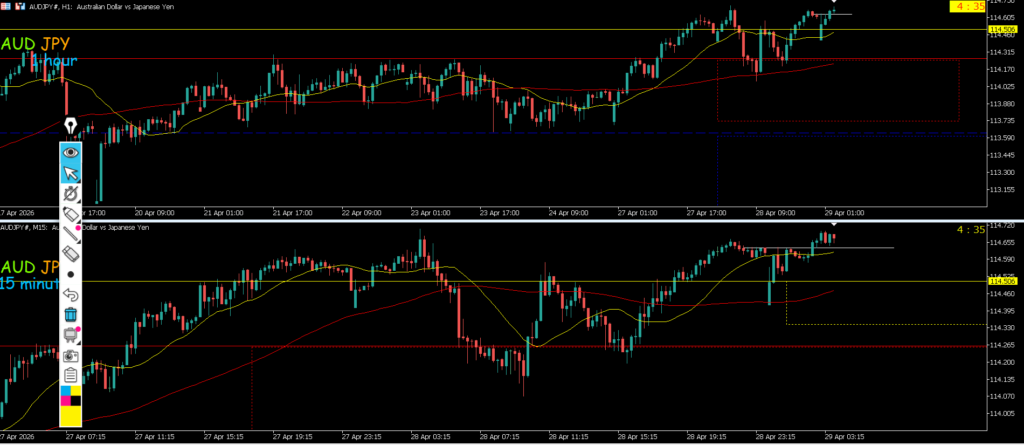The image size is (1024, 445).
Task: Click the 113.590 price on H1 scale
Action: (x=1002, y=138)
